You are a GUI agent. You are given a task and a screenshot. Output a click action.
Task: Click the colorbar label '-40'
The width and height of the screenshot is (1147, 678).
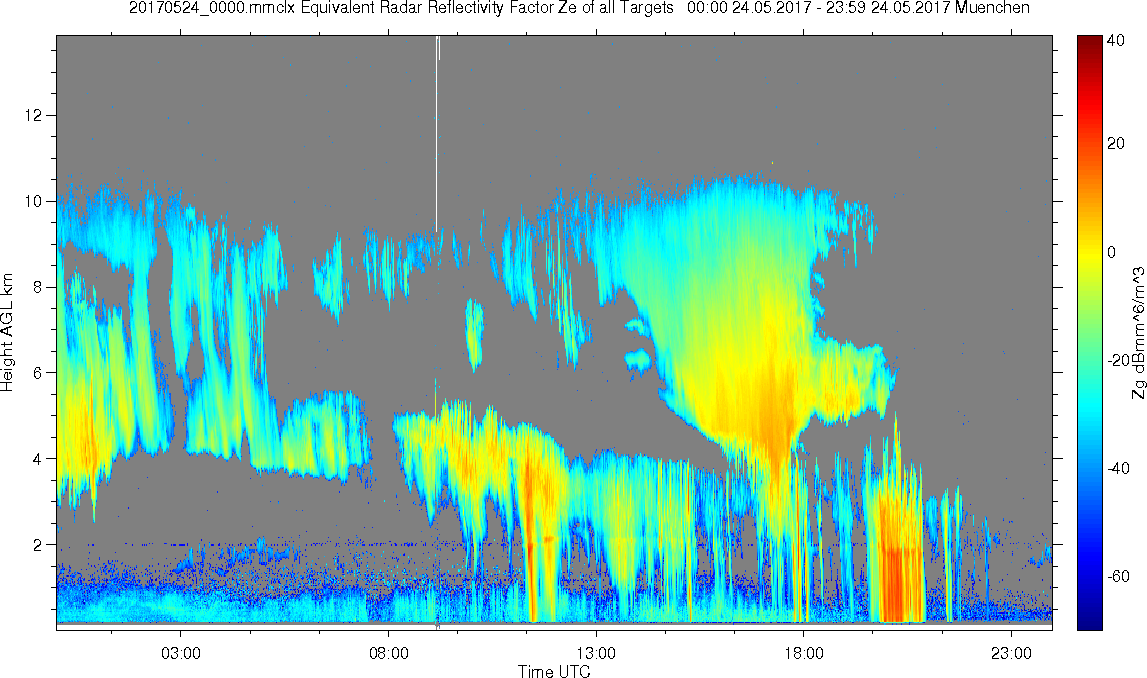click(1118, 469)
